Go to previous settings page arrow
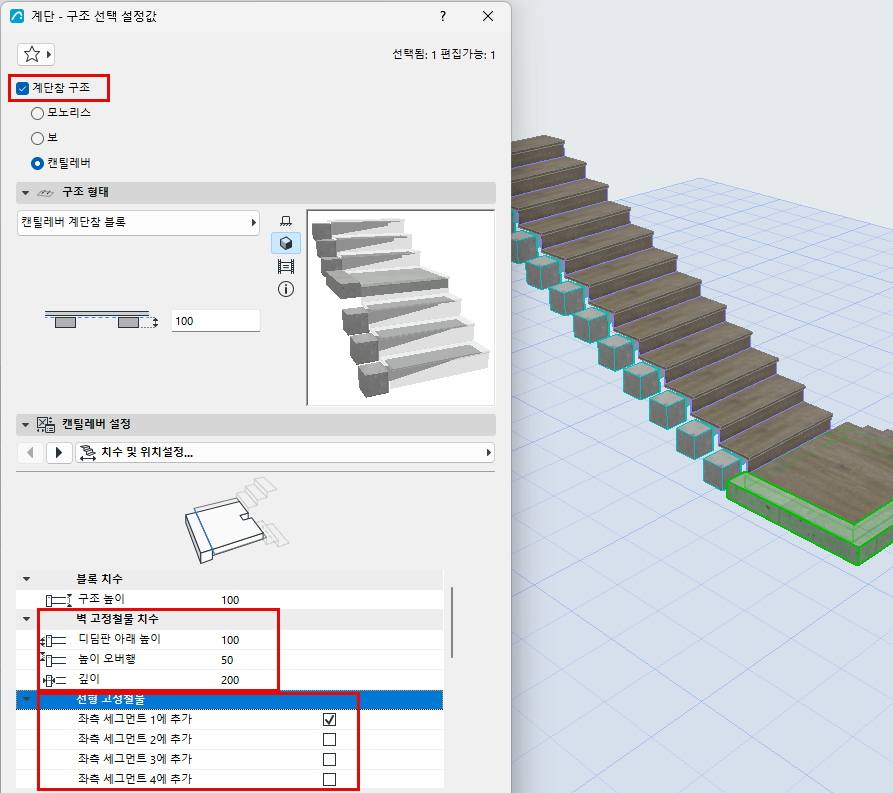 pos(30,453)
